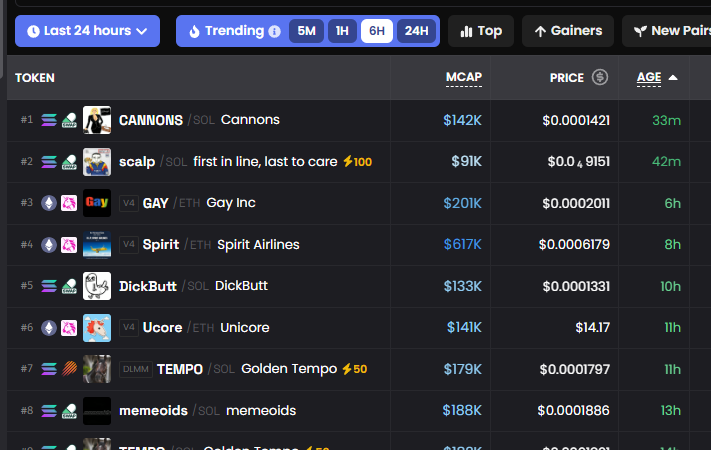Viewport: 711px width, 450px height.
Task: Click the scalp token avatar
Action: 97,161
